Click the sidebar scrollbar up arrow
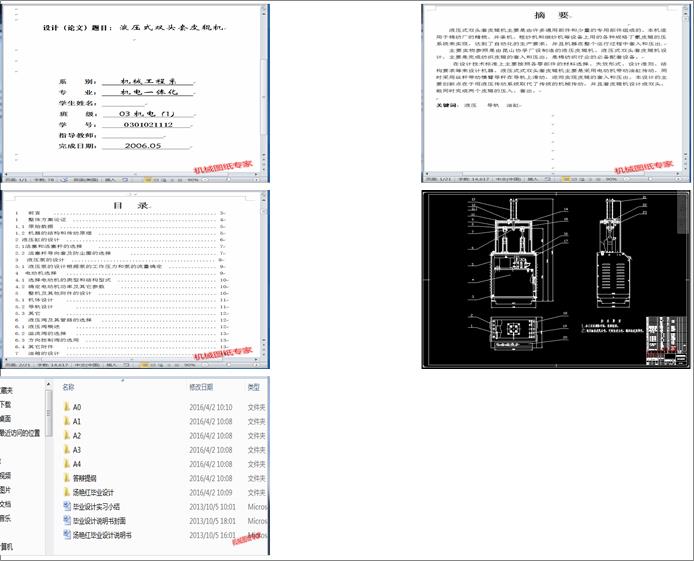Viewport: 694px width, 561px height. [49, 385]
